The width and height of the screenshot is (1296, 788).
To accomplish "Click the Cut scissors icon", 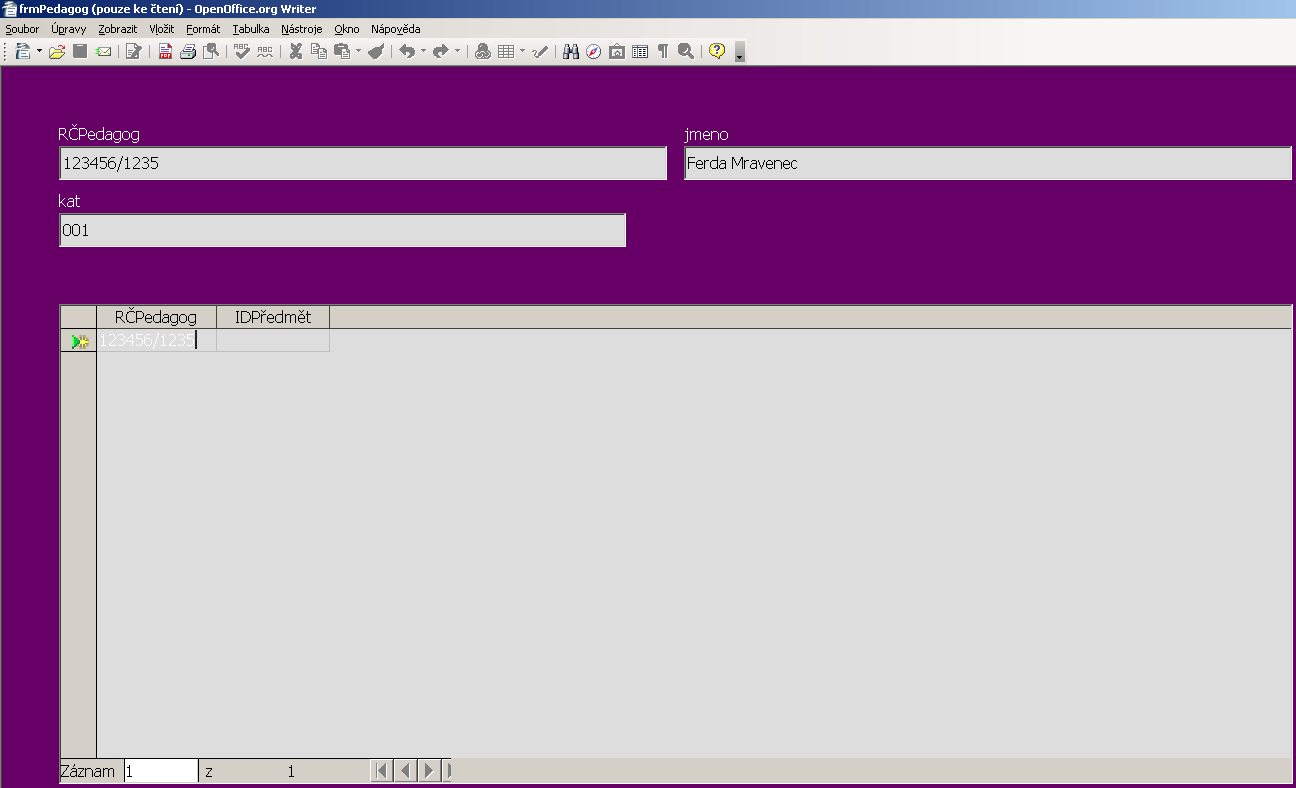I will [x=296, y=51].
